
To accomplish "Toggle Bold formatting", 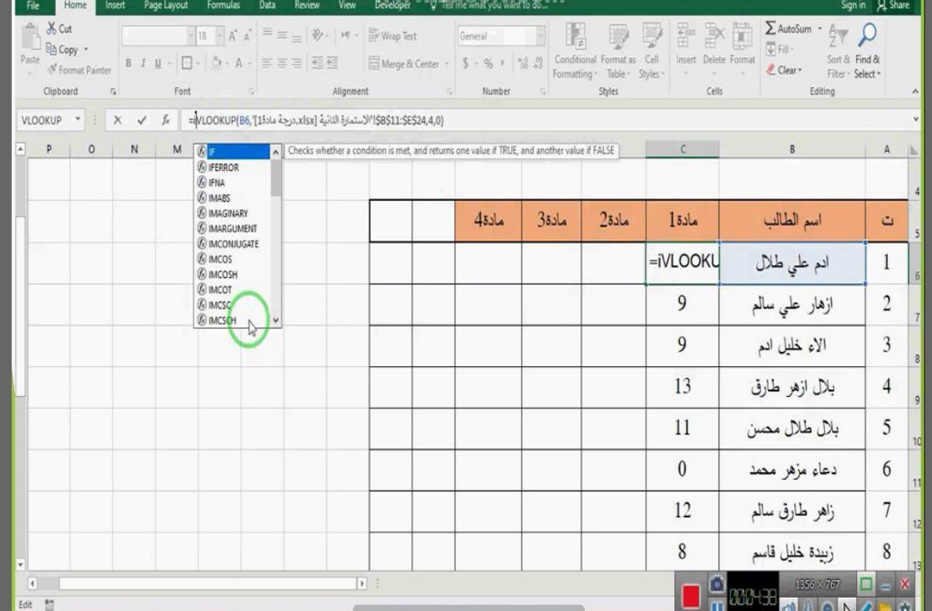I will coord(129,64).
